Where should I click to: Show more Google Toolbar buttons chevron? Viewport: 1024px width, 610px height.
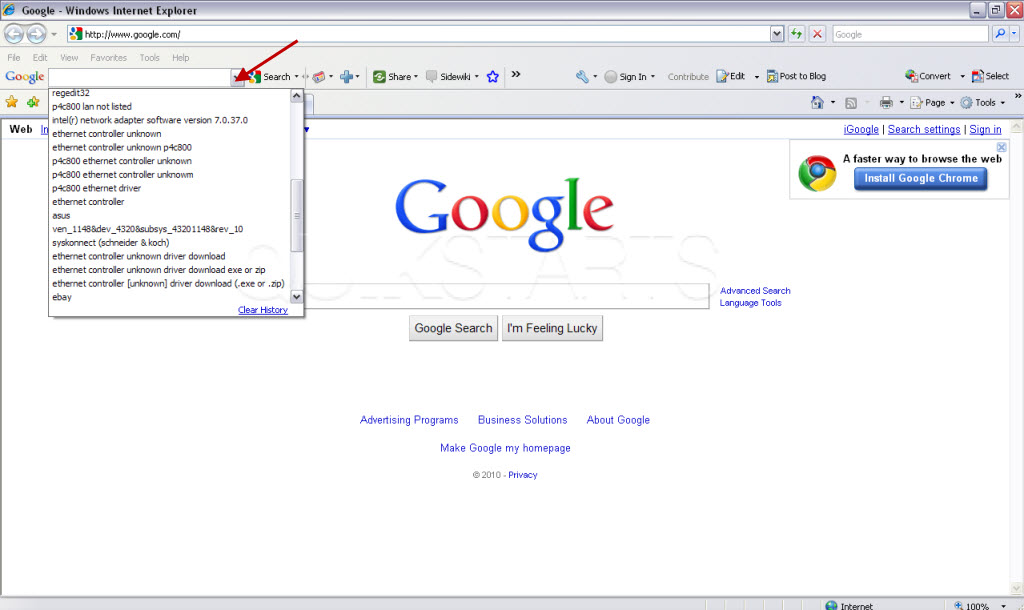pyautogui.click(x=516, y=74)
